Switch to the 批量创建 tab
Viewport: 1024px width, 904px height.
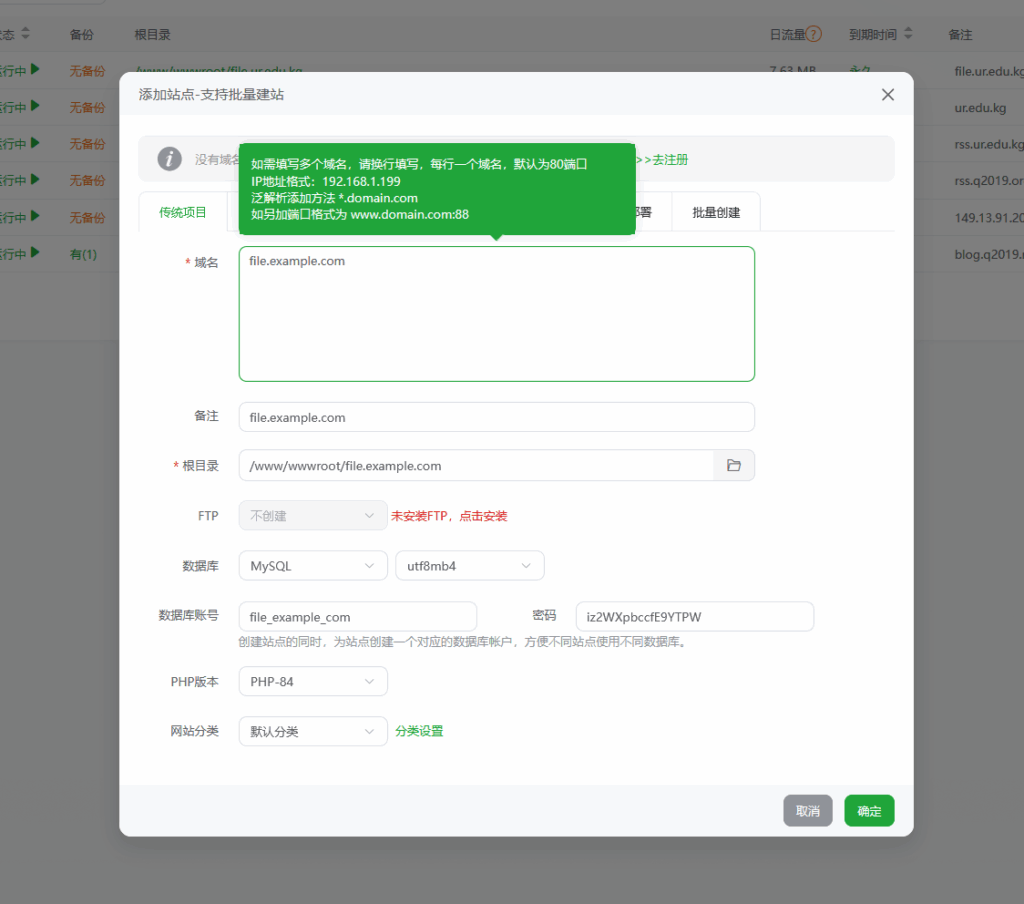tap(716, 213)
